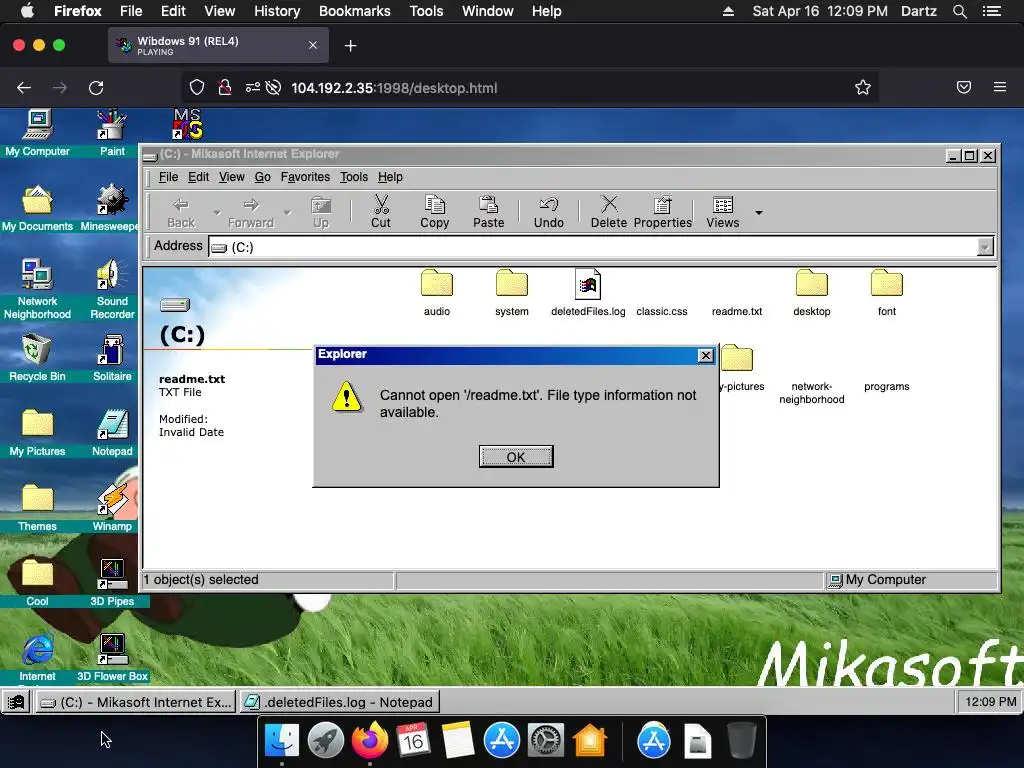This screenshot has width=1024, height=768.
Task: Click the Delete toolbar button
Action: pos(609,212)
